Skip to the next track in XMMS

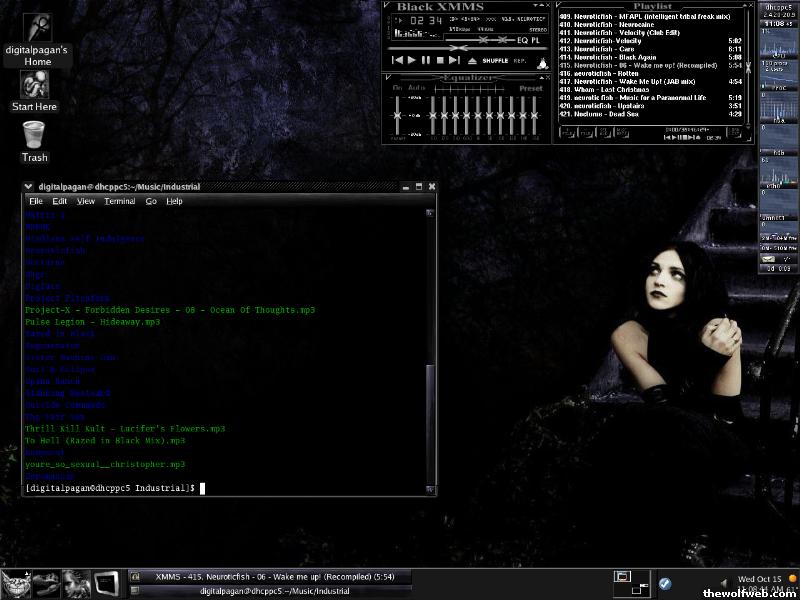click(455, 60)
